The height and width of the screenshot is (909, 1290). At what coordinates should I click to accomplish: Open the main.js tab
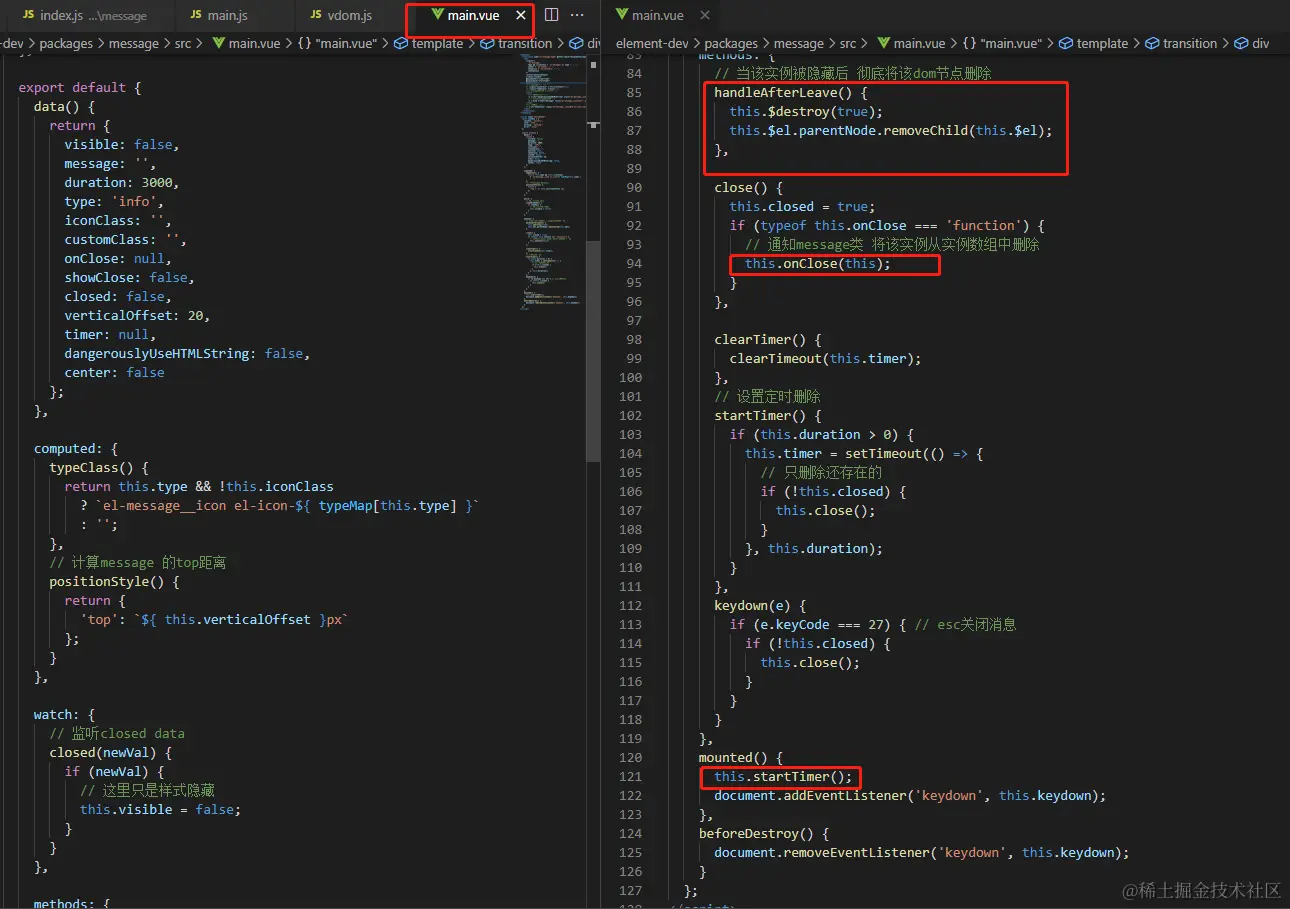[x=227, y=16]
